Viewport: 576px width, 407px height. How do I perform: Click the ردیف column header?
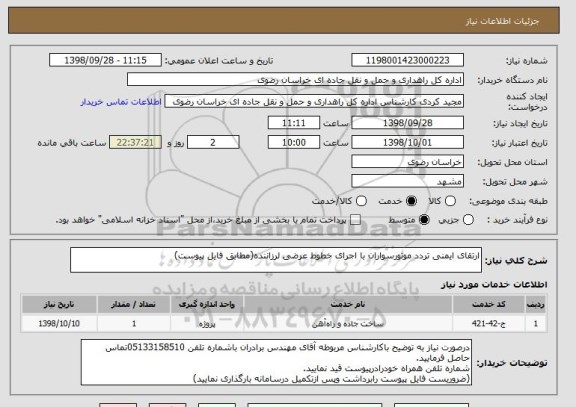point(535,304)
